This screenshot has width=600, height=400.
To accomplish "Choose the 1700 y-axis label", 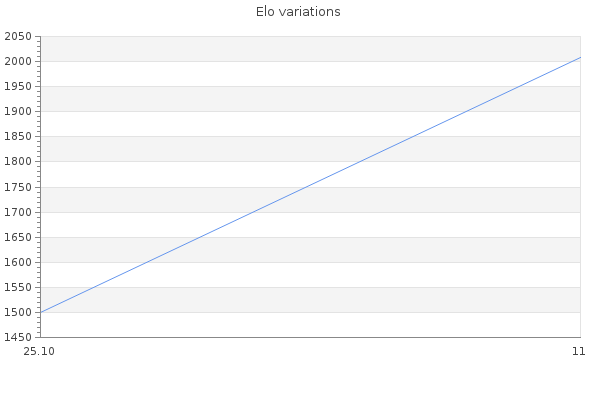I will coord(19,212).
